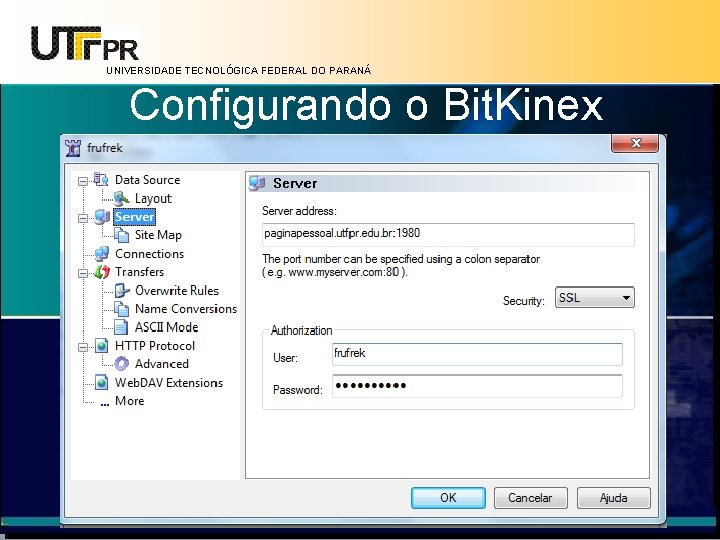This screenshot has height=540, width=720.
Task: Click the HTTP Protocol globe icon
Action: tap(101, 345)
